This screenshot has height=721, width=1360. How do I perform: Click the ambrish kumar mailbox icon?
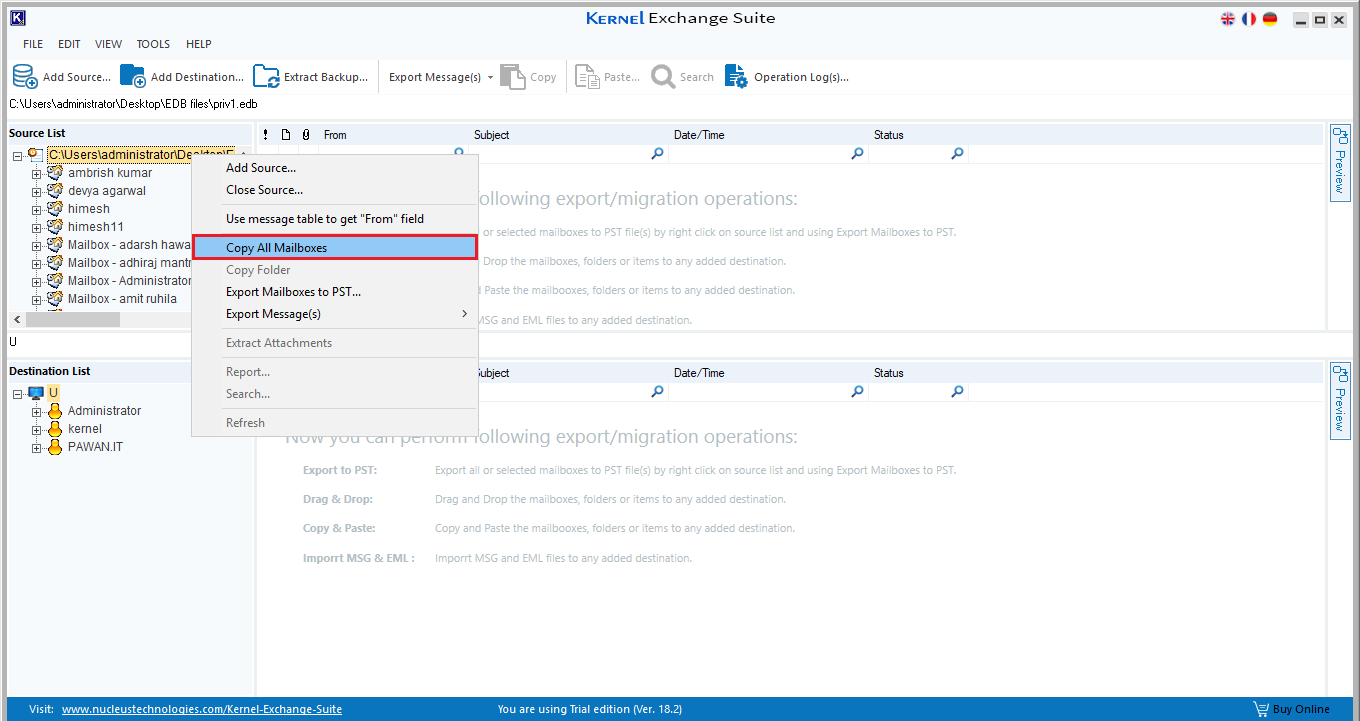pos(55,173)
